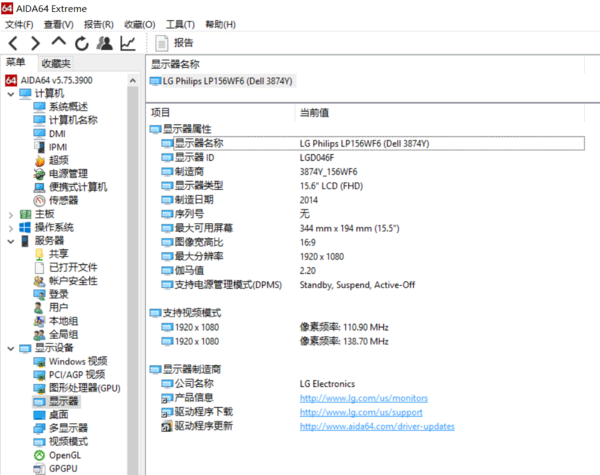Open the lg.com/us/monitors link
The width and height of the screenshot is (600, 475).
[364, 398]
